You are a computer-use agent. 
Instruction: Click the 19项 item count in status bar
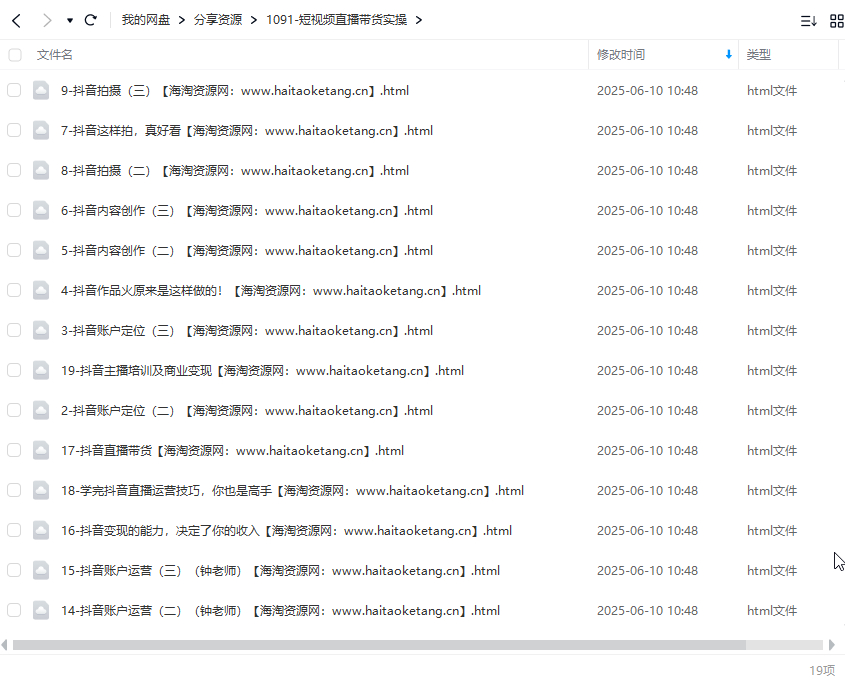click(822, 670)
